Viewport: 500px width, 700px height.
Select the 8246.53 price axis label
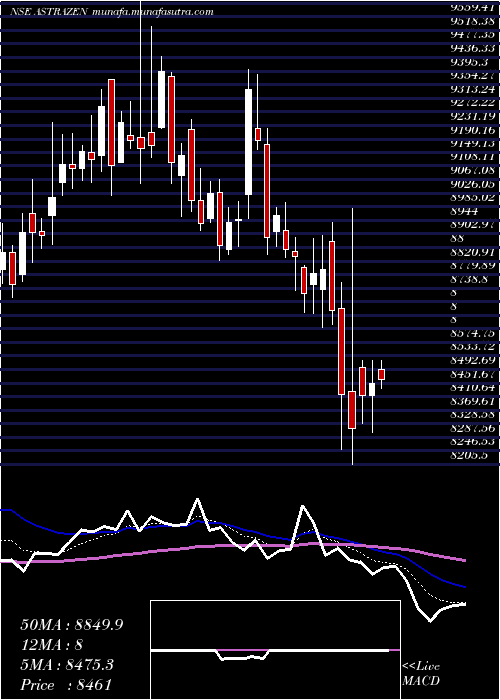click(x=474, y=443)
